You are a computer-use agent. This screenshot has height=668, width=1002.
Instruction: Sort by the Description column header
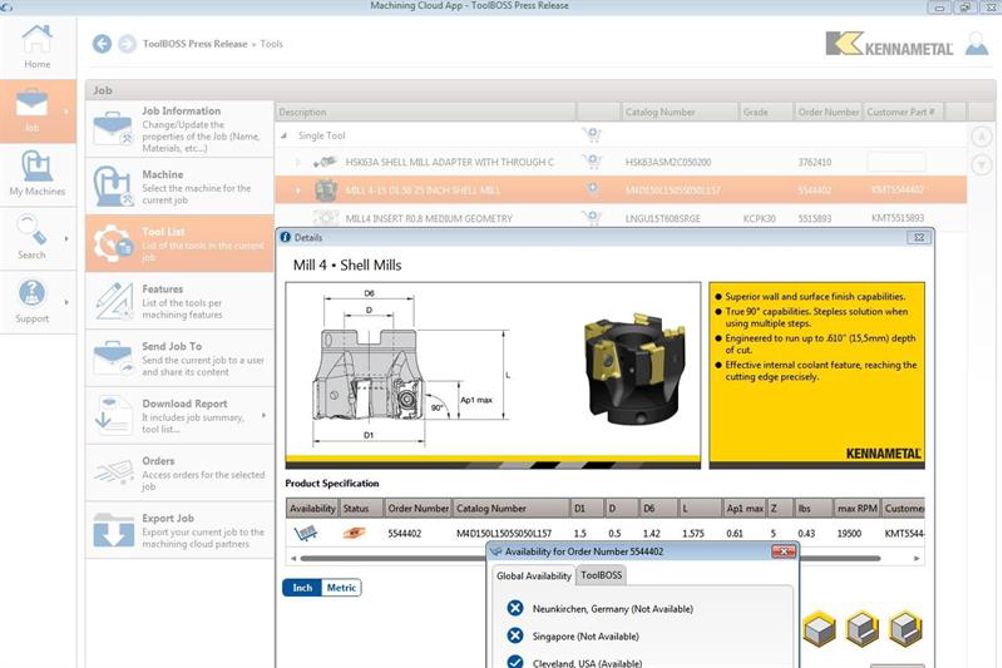[426, 112]
